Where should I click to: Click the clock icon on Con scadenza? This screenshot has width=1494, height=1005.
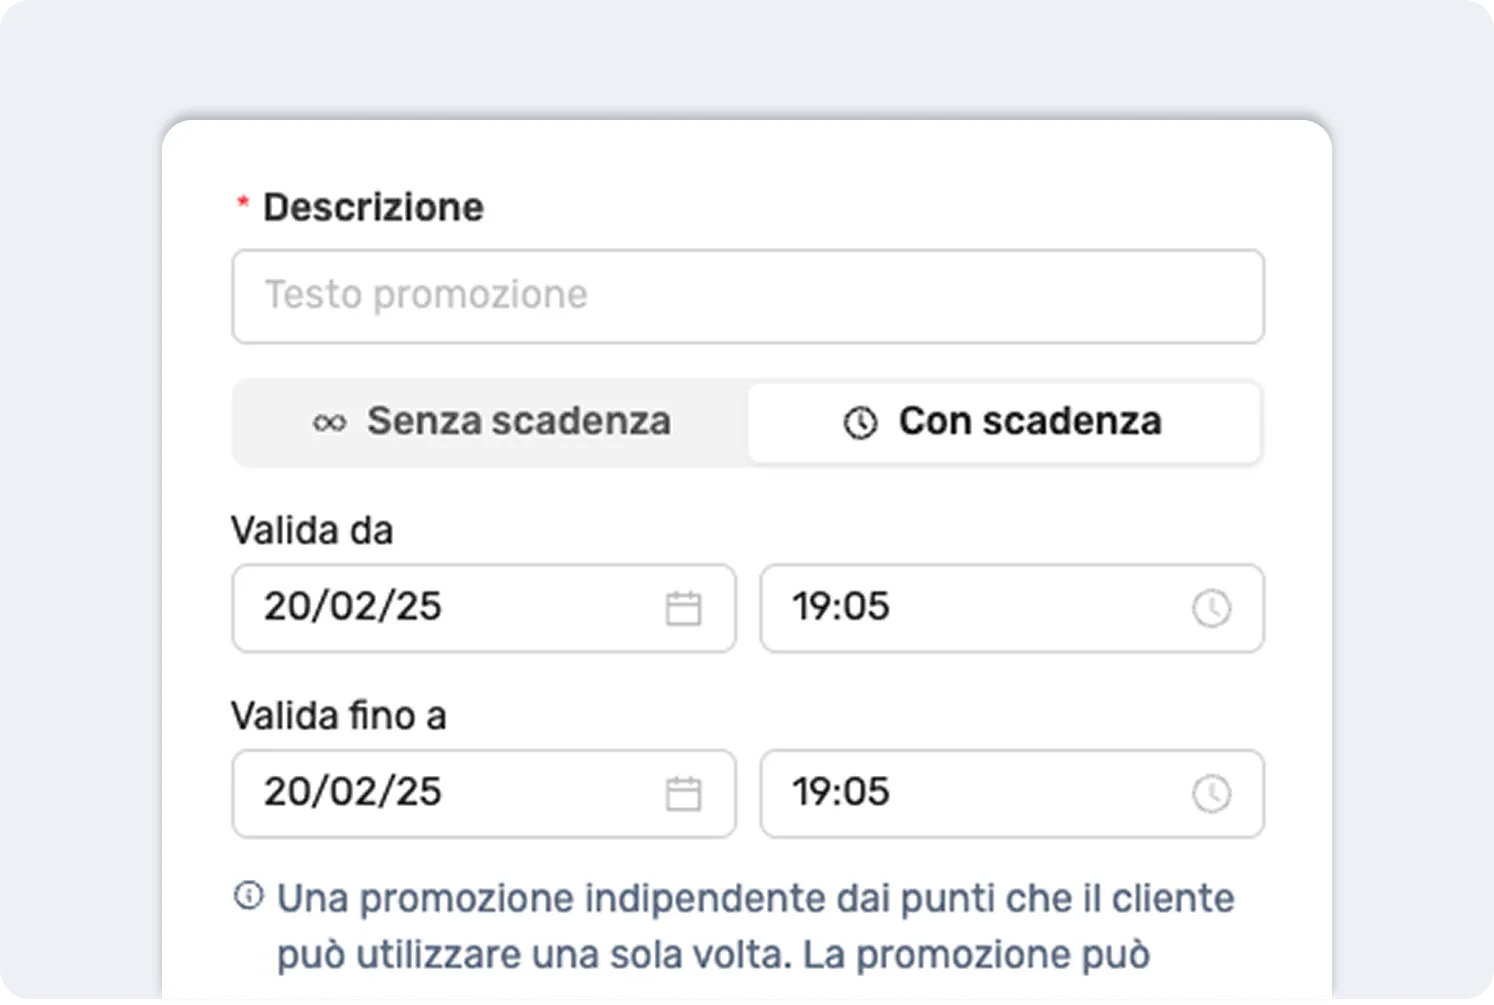(x=858, y=421)
